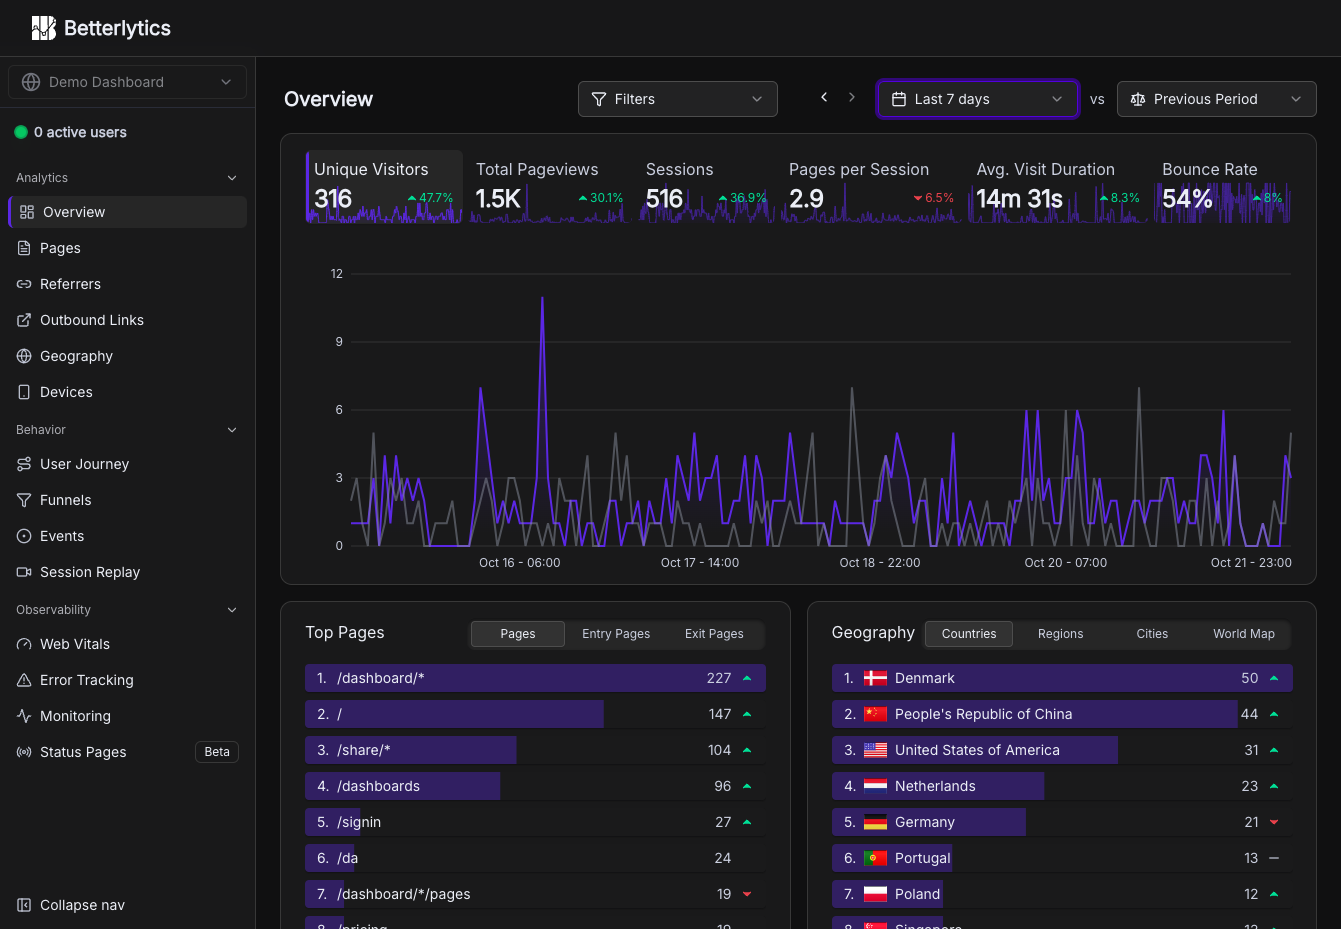1341x929 pixels.
Task: Open the Referrers section
Action: click(x=127, y=284)
